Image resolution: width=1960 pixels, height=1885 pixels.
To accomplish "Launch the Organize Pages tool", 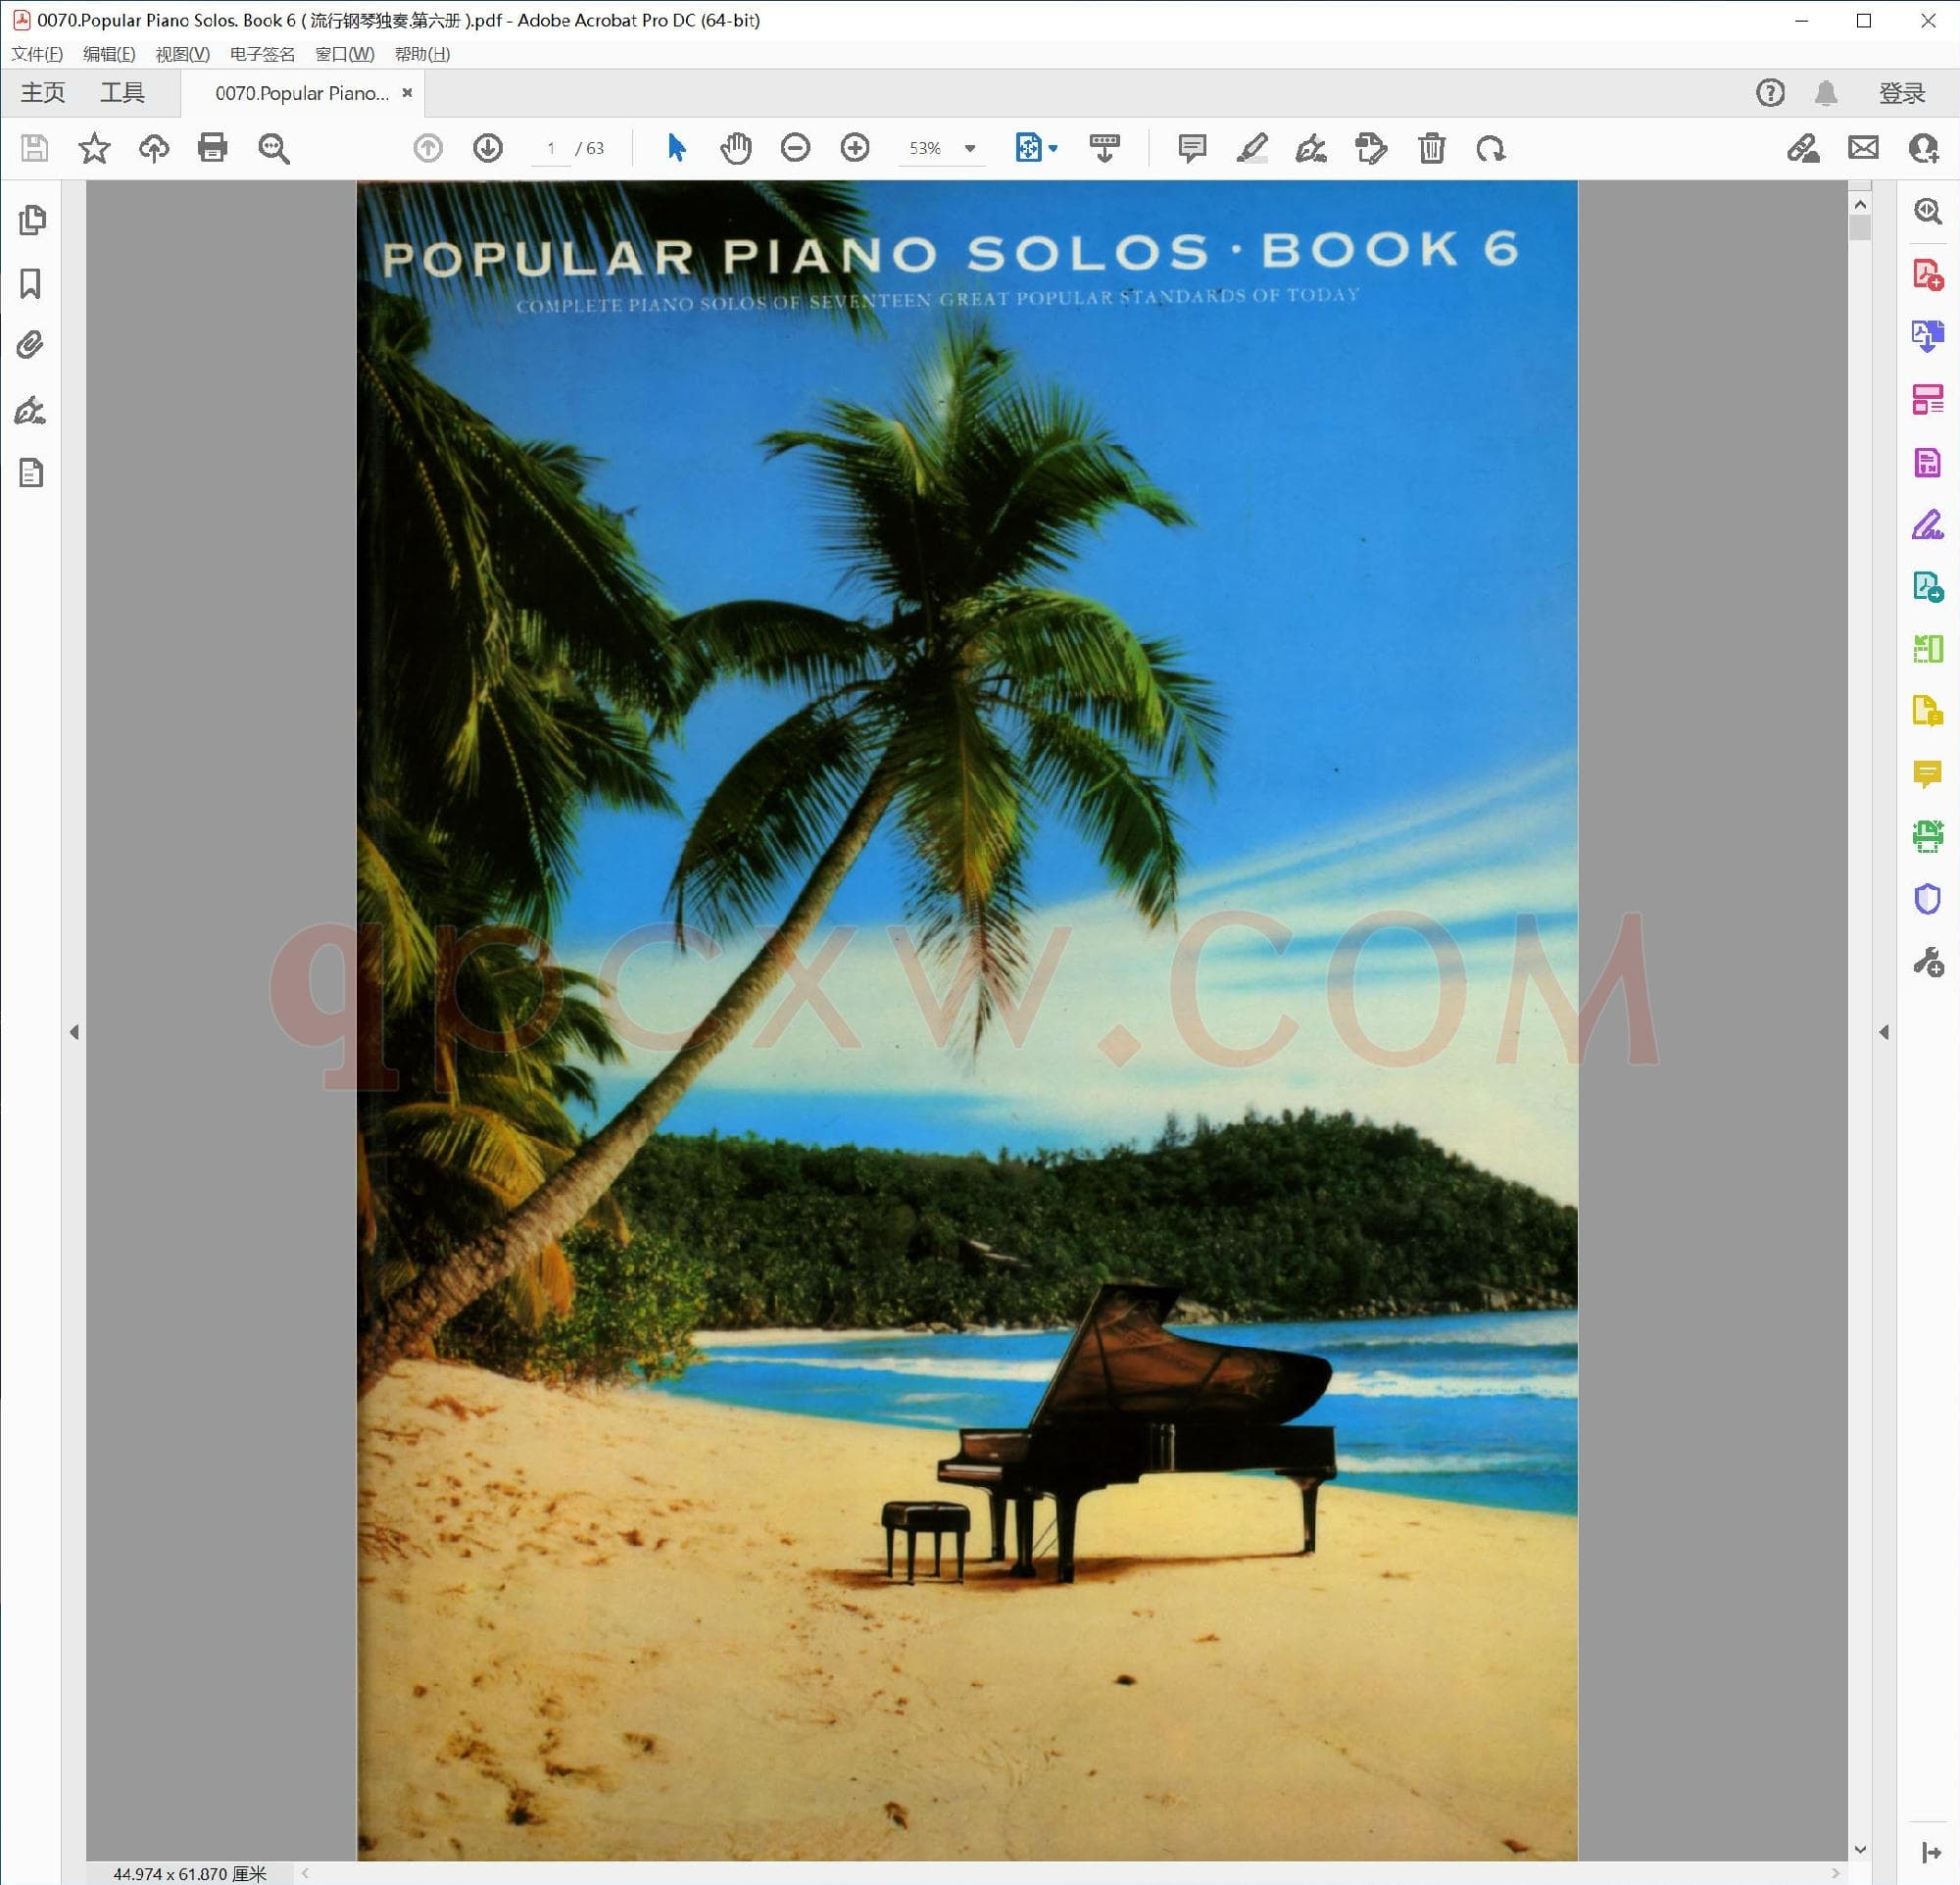I will point(1929,399).
